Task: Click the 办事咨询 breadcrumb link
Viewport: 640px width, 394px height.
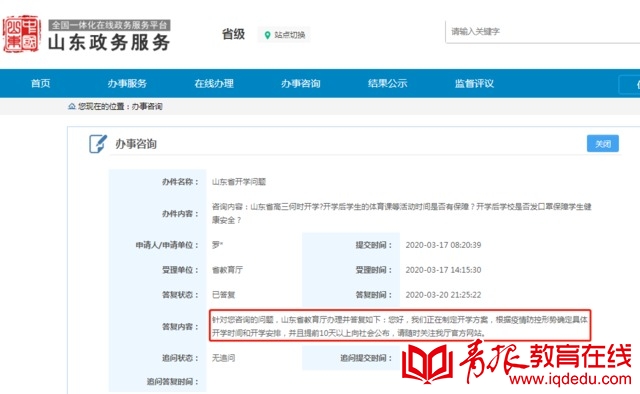Action: (x=147, y=107)
